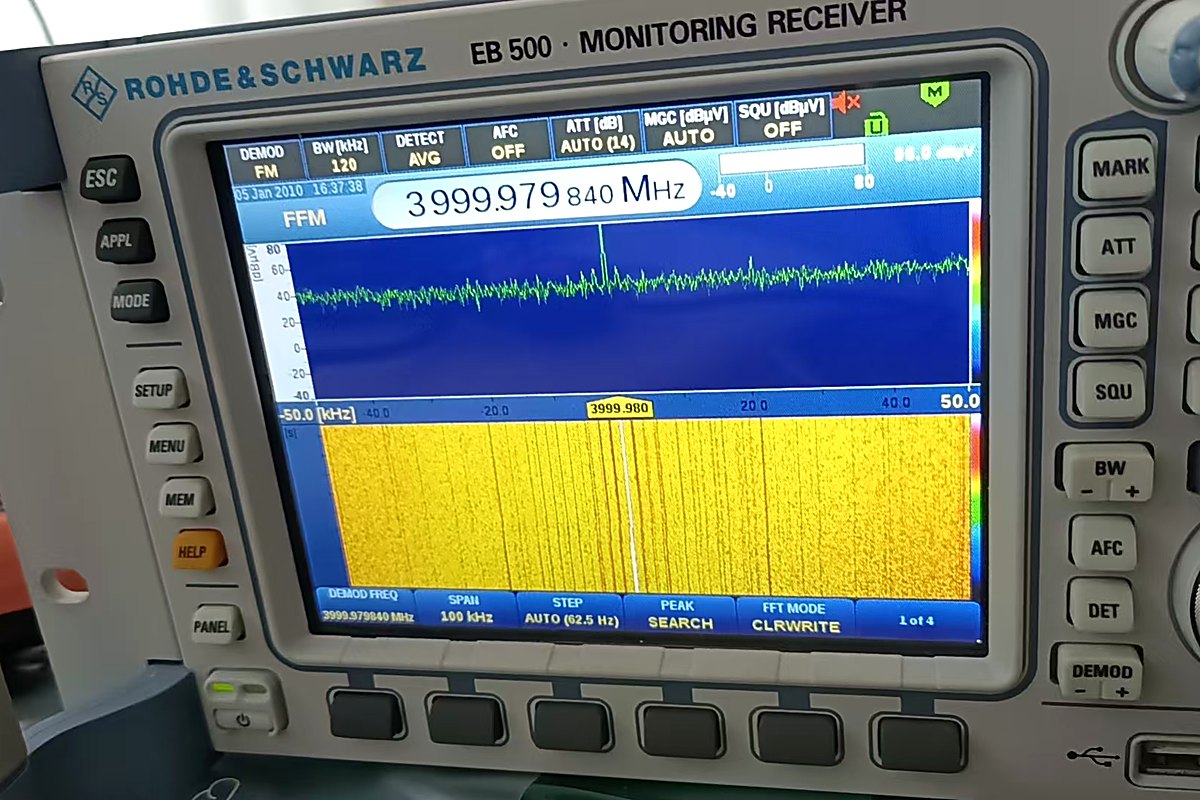
Task: Open the MGC [dBµV] AUTO field
Action: tap(688, 127)
